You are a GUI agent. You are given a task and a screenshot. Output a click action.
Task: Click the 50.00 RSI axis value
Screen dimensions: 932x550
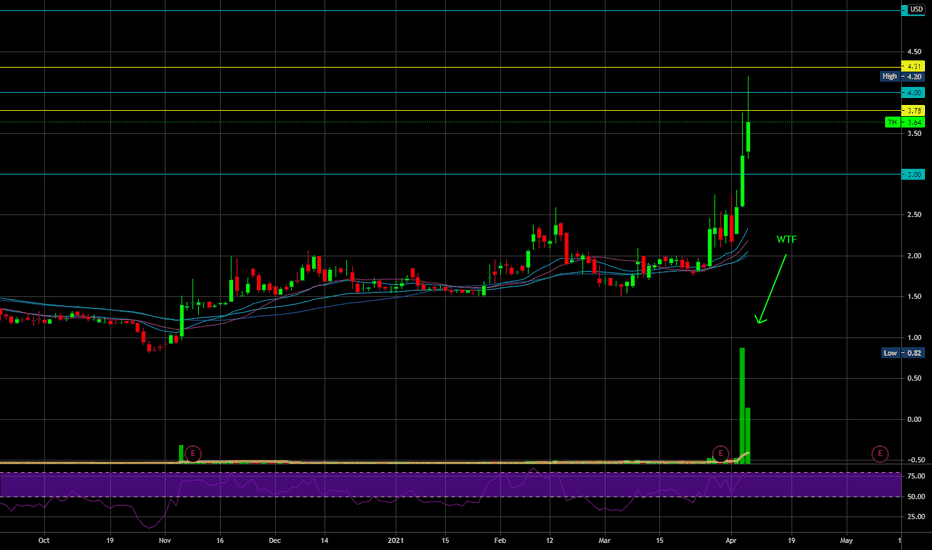point(916,496)
